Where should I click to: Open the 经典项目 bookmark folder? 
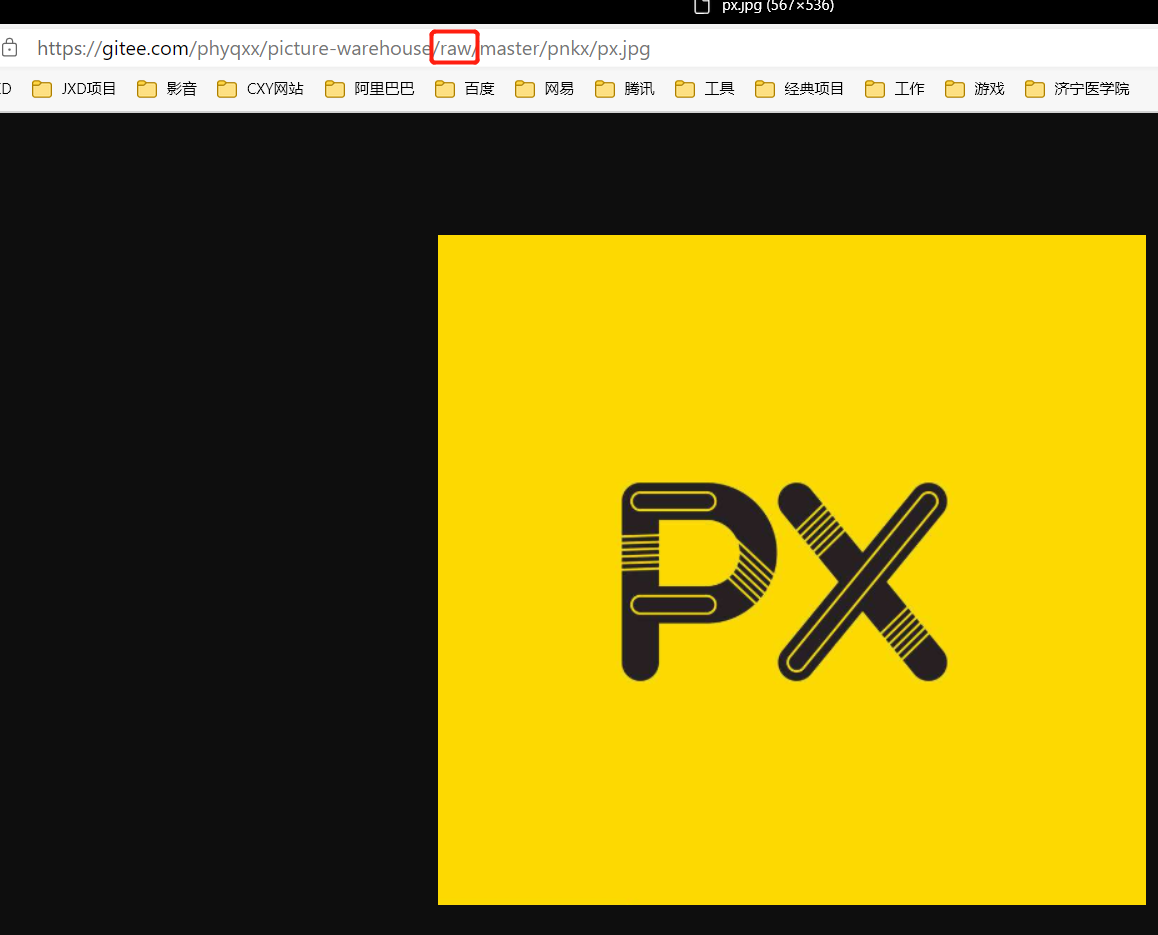(799, 89)
